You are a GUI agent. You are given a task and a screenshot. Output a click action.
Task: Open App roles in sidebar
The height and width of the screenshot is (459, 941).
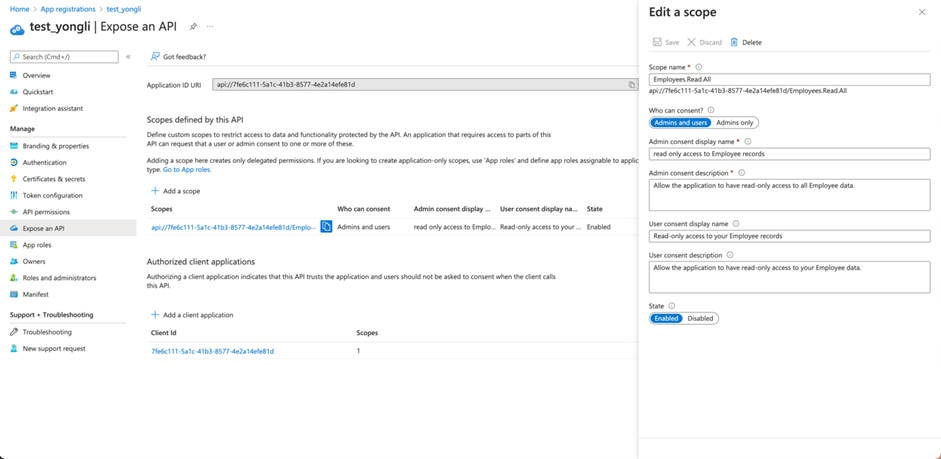coord(37,245)
